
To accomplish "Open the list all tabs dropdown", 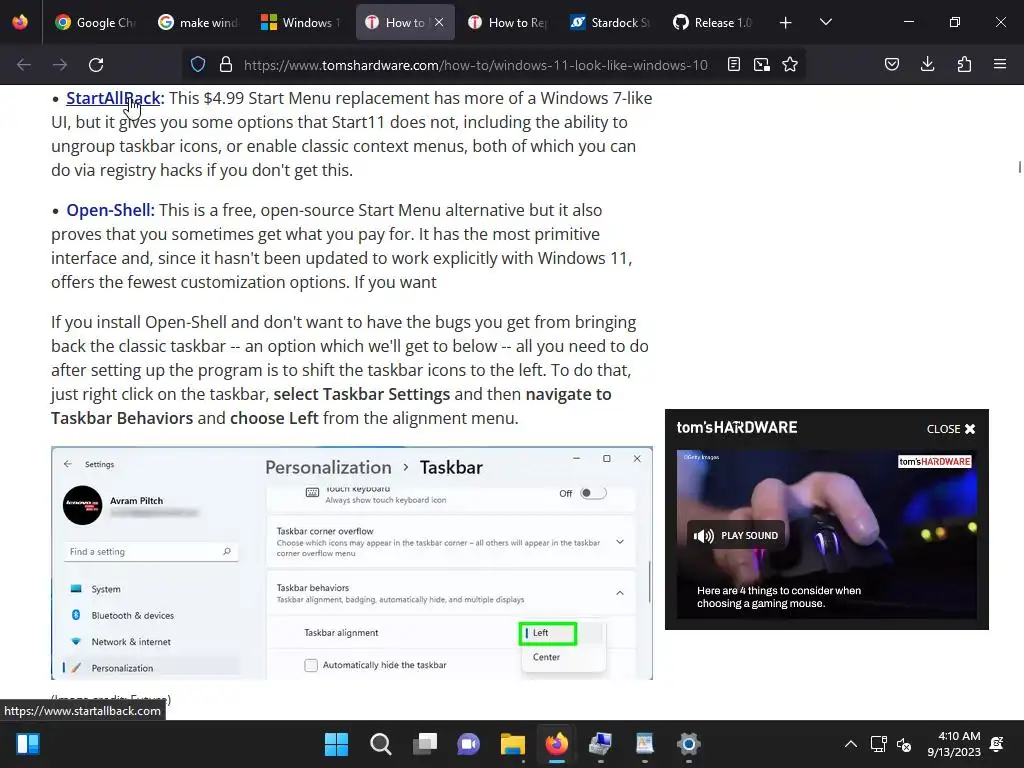I will pos(825,22).
